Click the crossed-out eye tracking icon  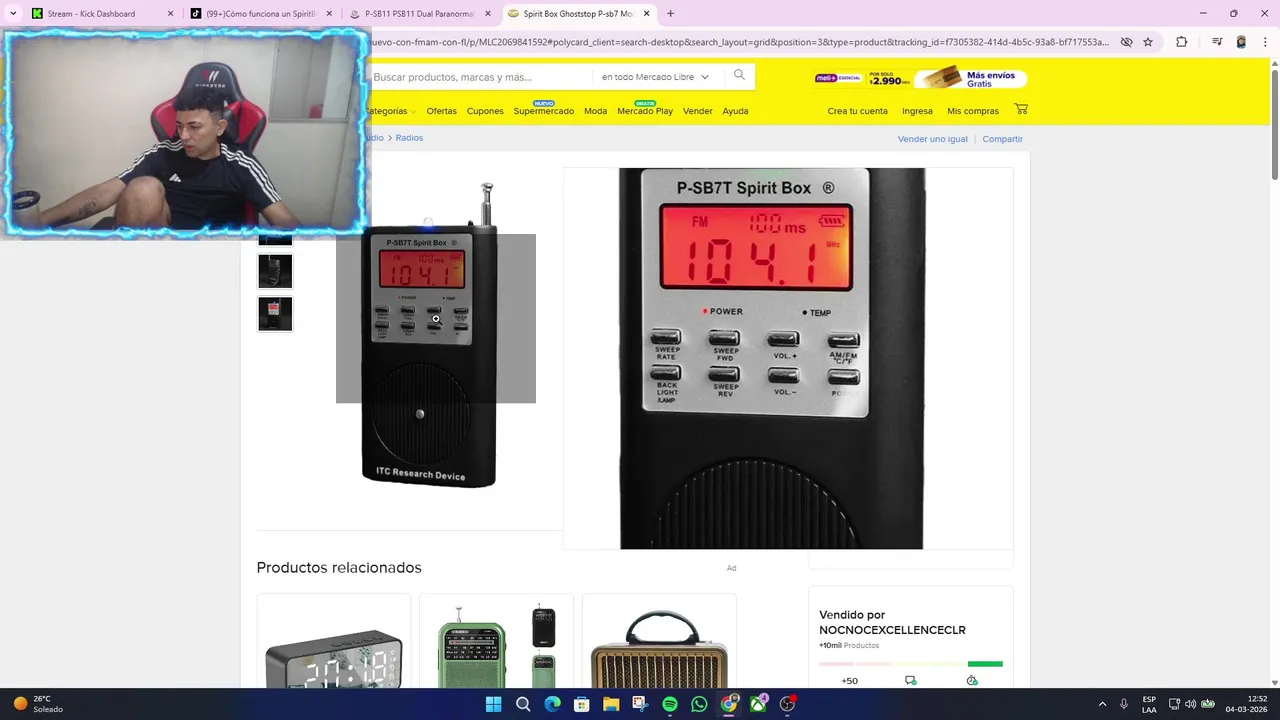[1126, 42]
